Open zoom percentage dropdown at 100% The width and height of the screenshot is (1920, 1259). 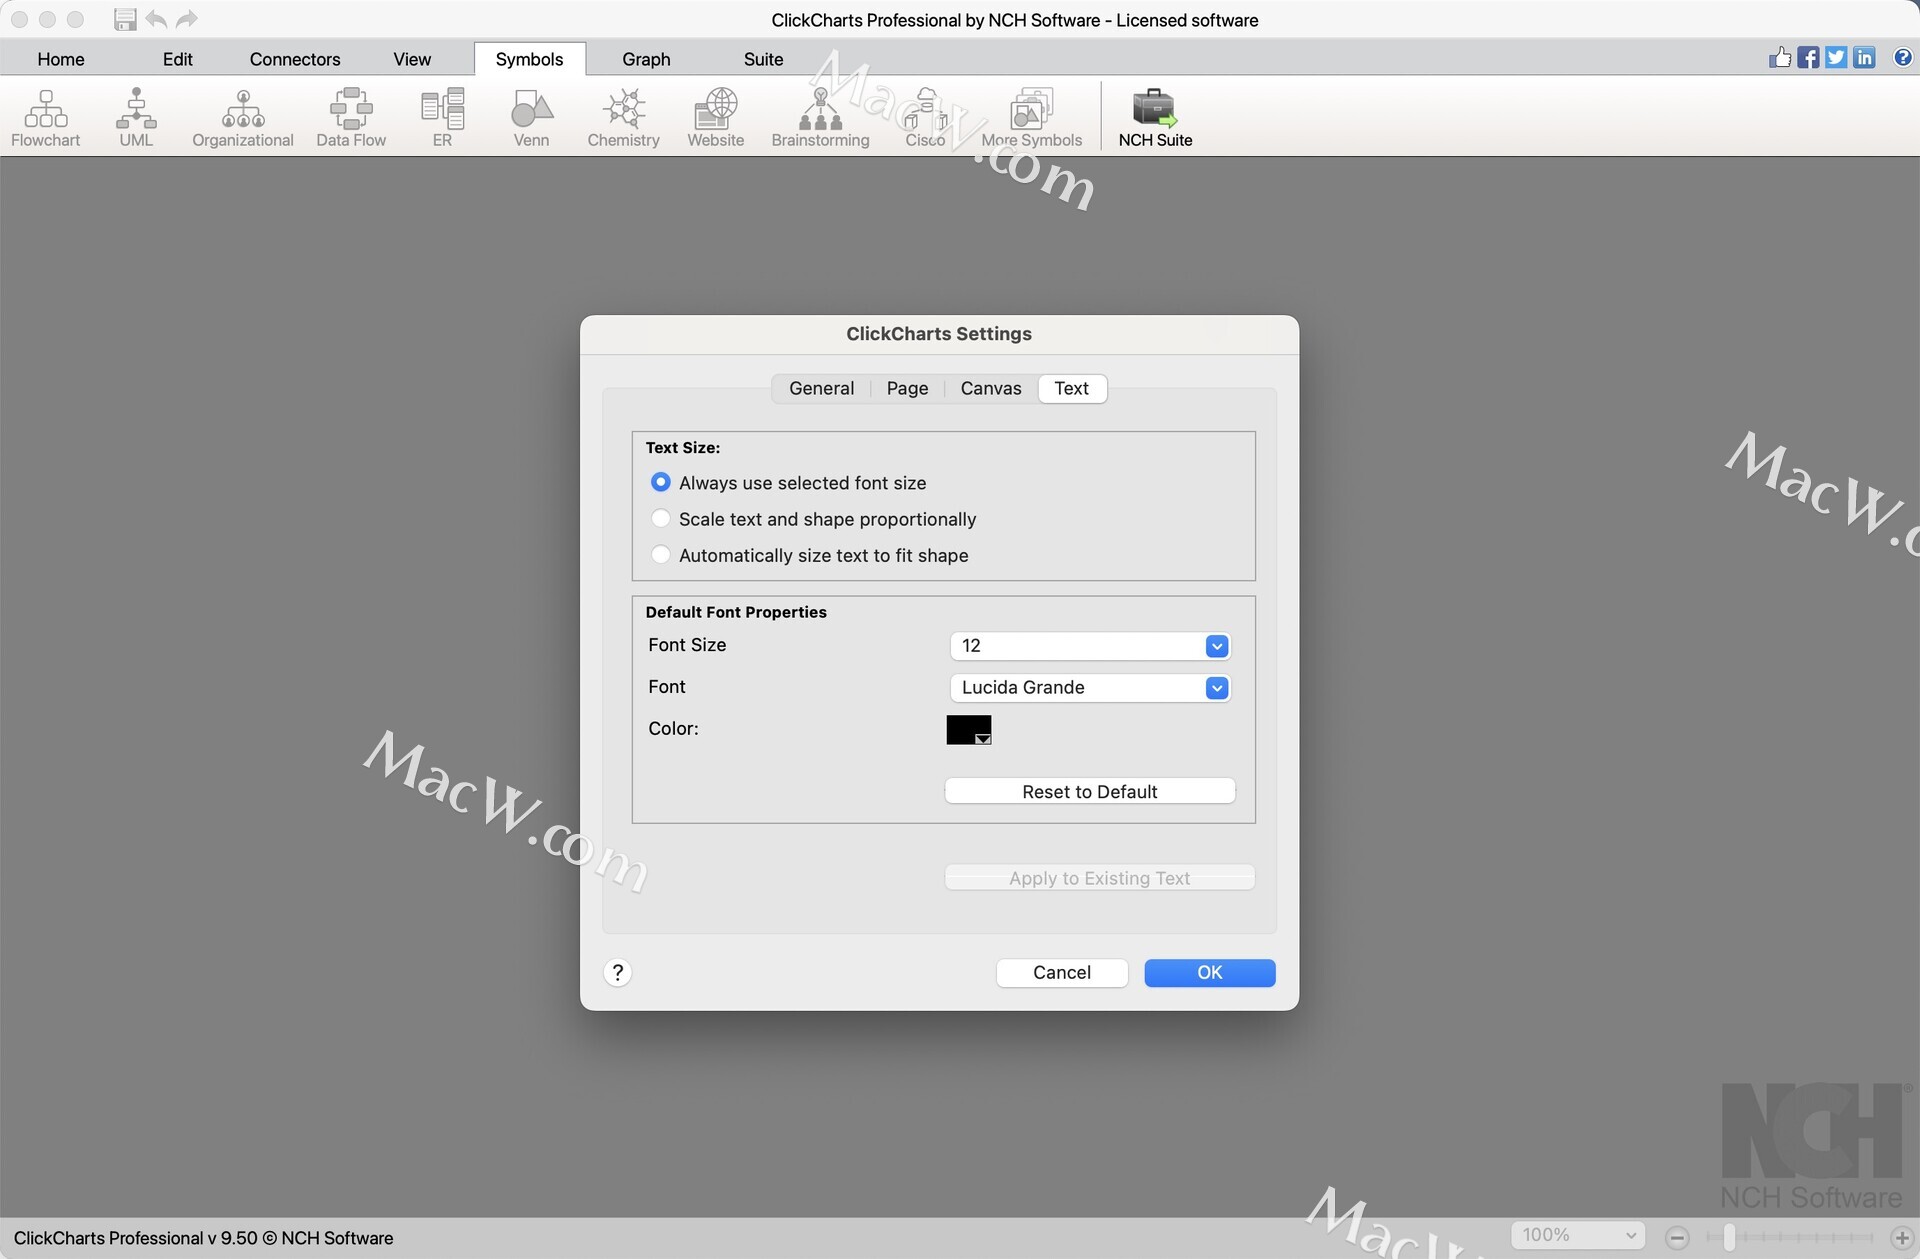tap(1577, 1235)
